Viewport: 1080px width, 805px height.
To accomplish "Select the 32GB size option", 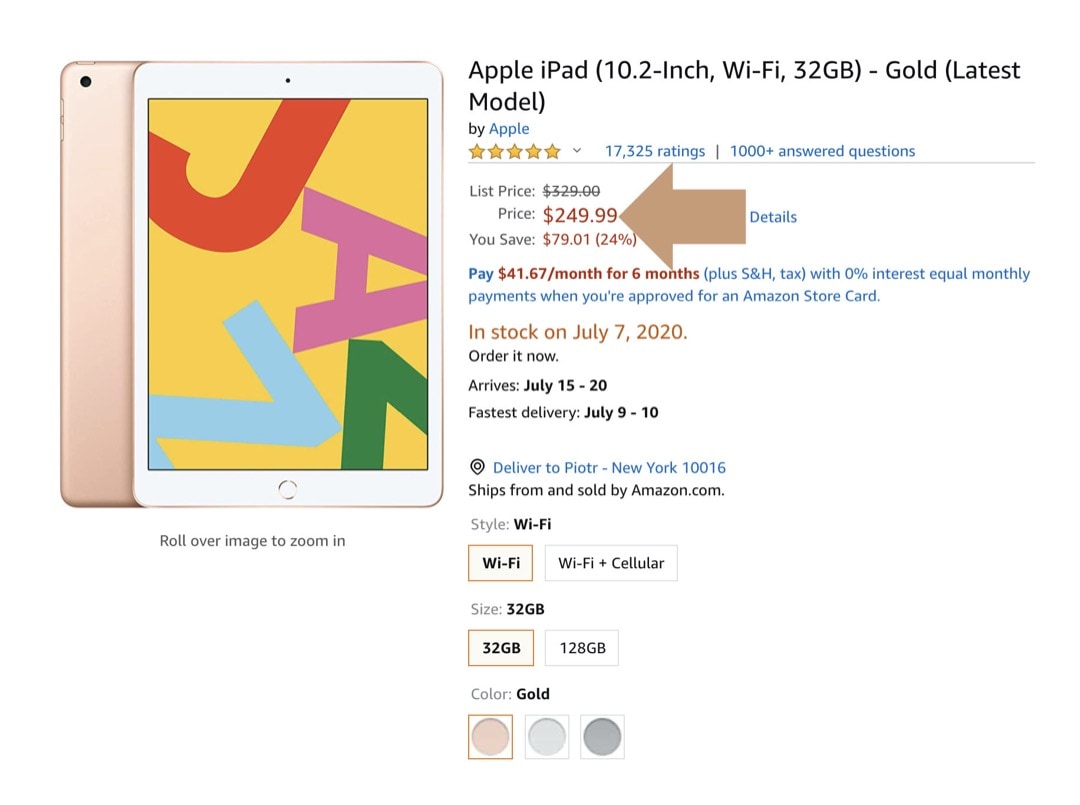I will coord(500,648).
